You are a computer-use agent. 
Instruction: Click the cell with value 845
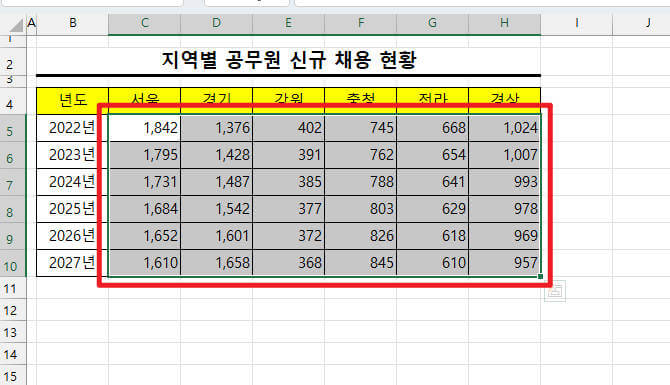tap(361, 263)
